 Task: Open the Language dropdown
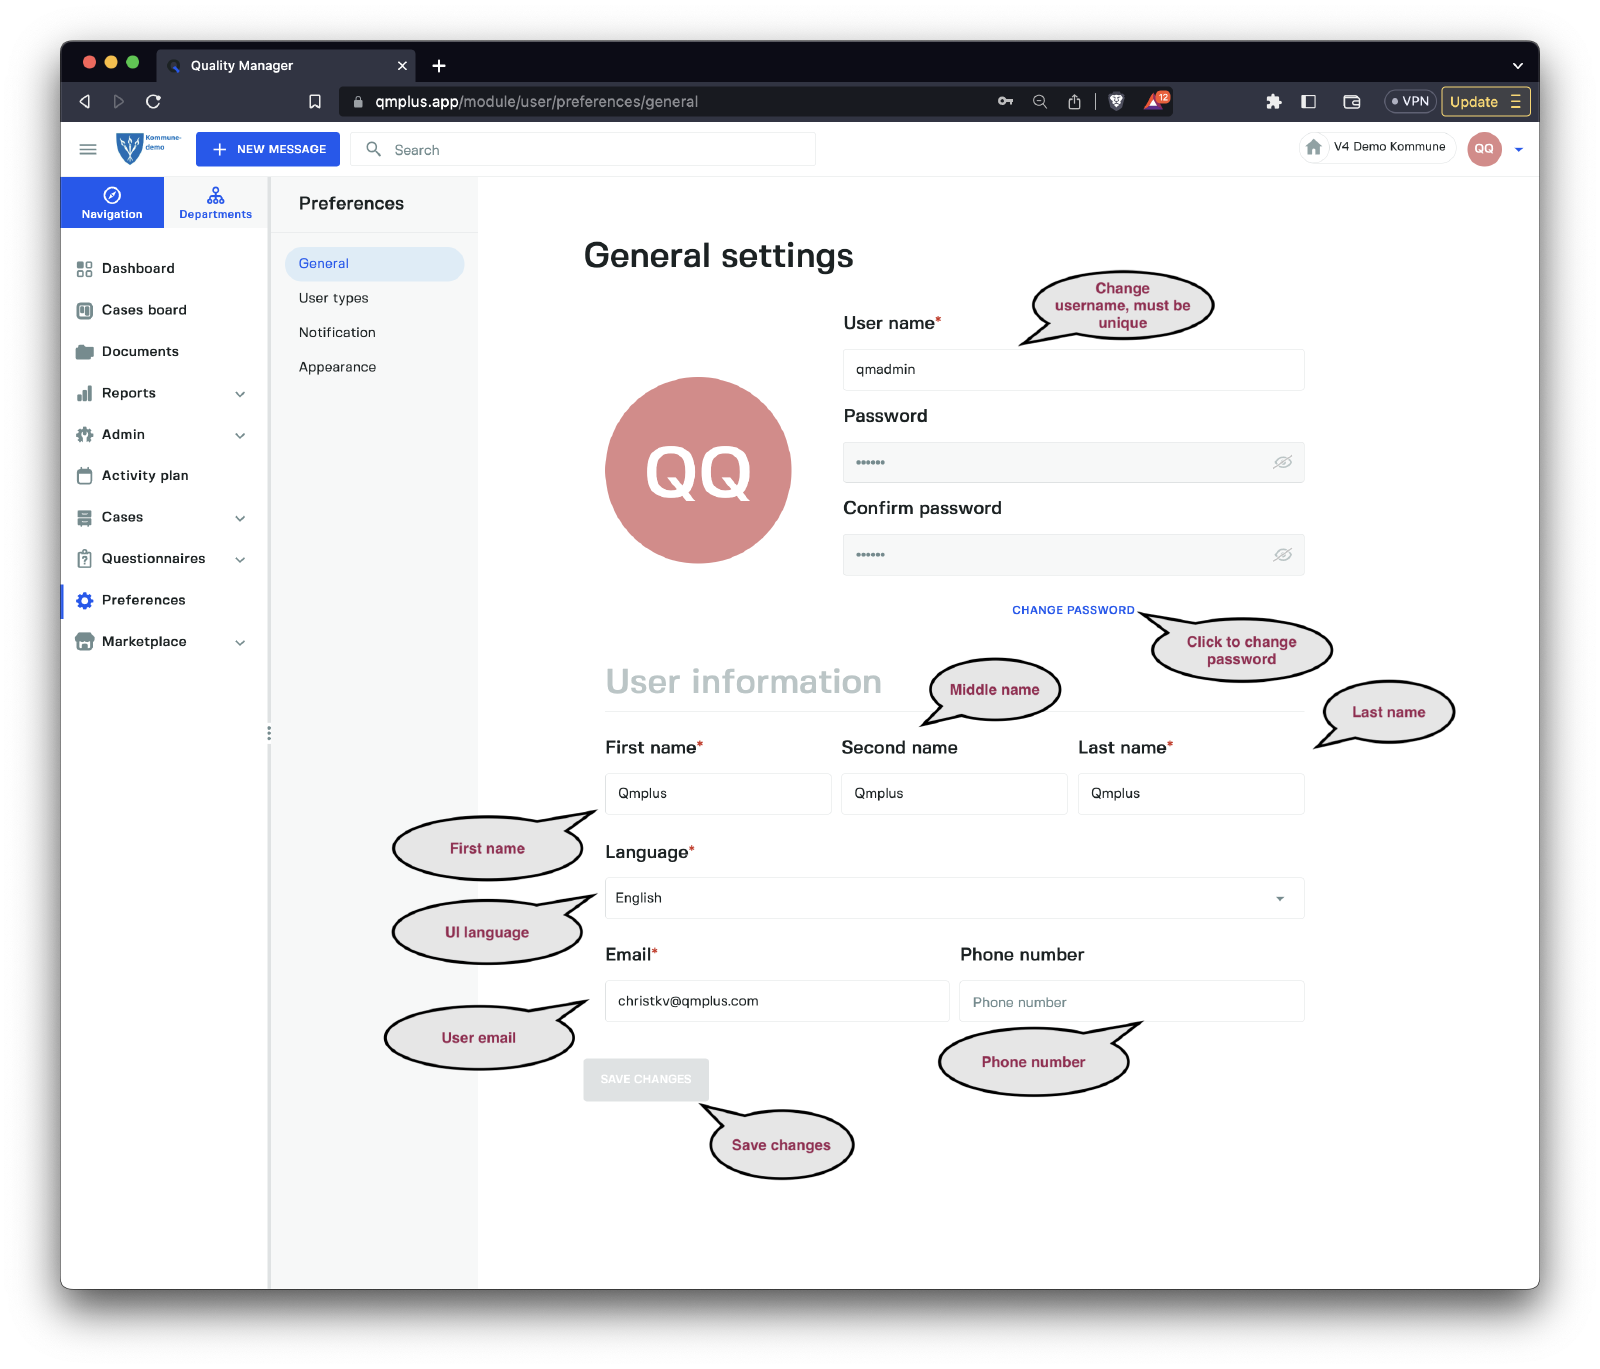tap(954, 898)
